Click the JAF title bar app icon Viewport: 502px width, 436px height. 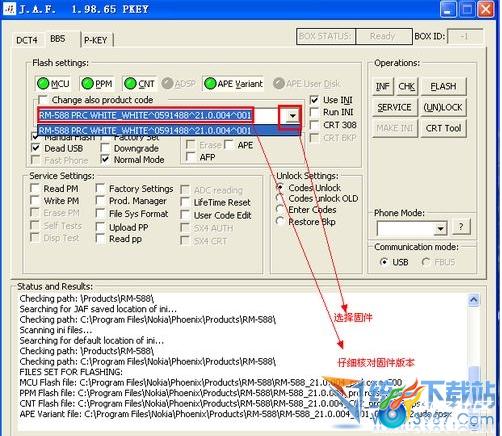pyautogui.click(x=10, y=9)
